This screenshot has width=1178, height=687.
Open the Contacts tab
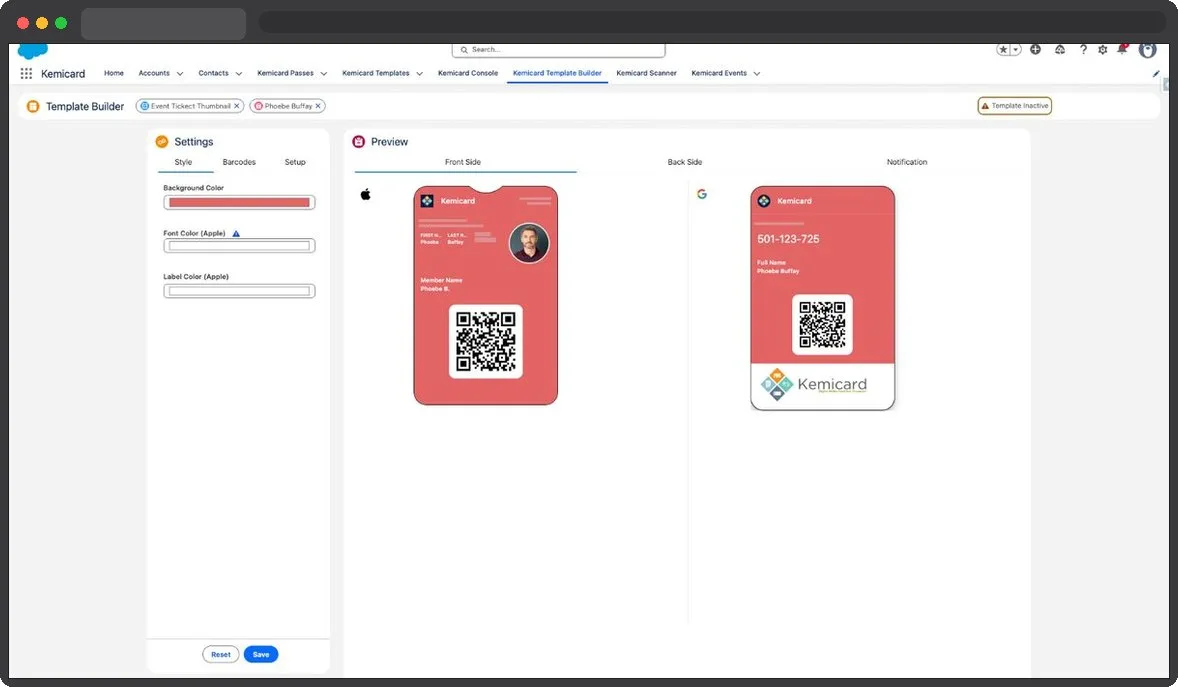tap(213, 73)
